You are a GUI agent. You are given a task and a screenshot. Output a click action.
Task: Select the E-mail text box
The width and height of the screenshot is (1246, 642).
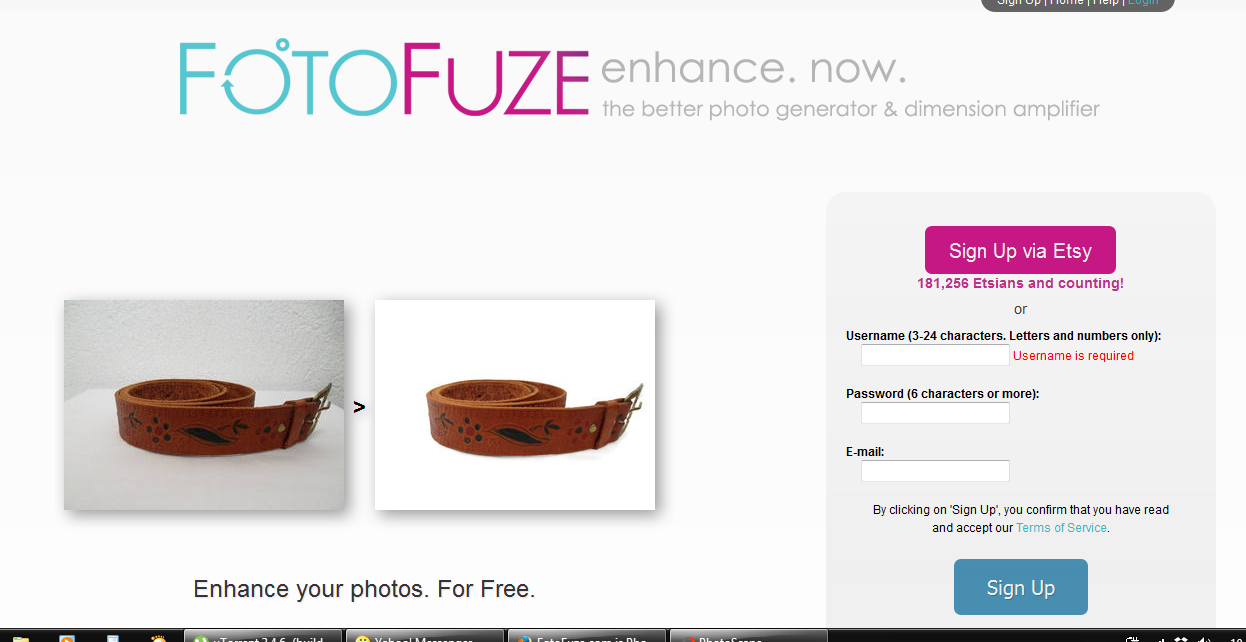[935, 471]
